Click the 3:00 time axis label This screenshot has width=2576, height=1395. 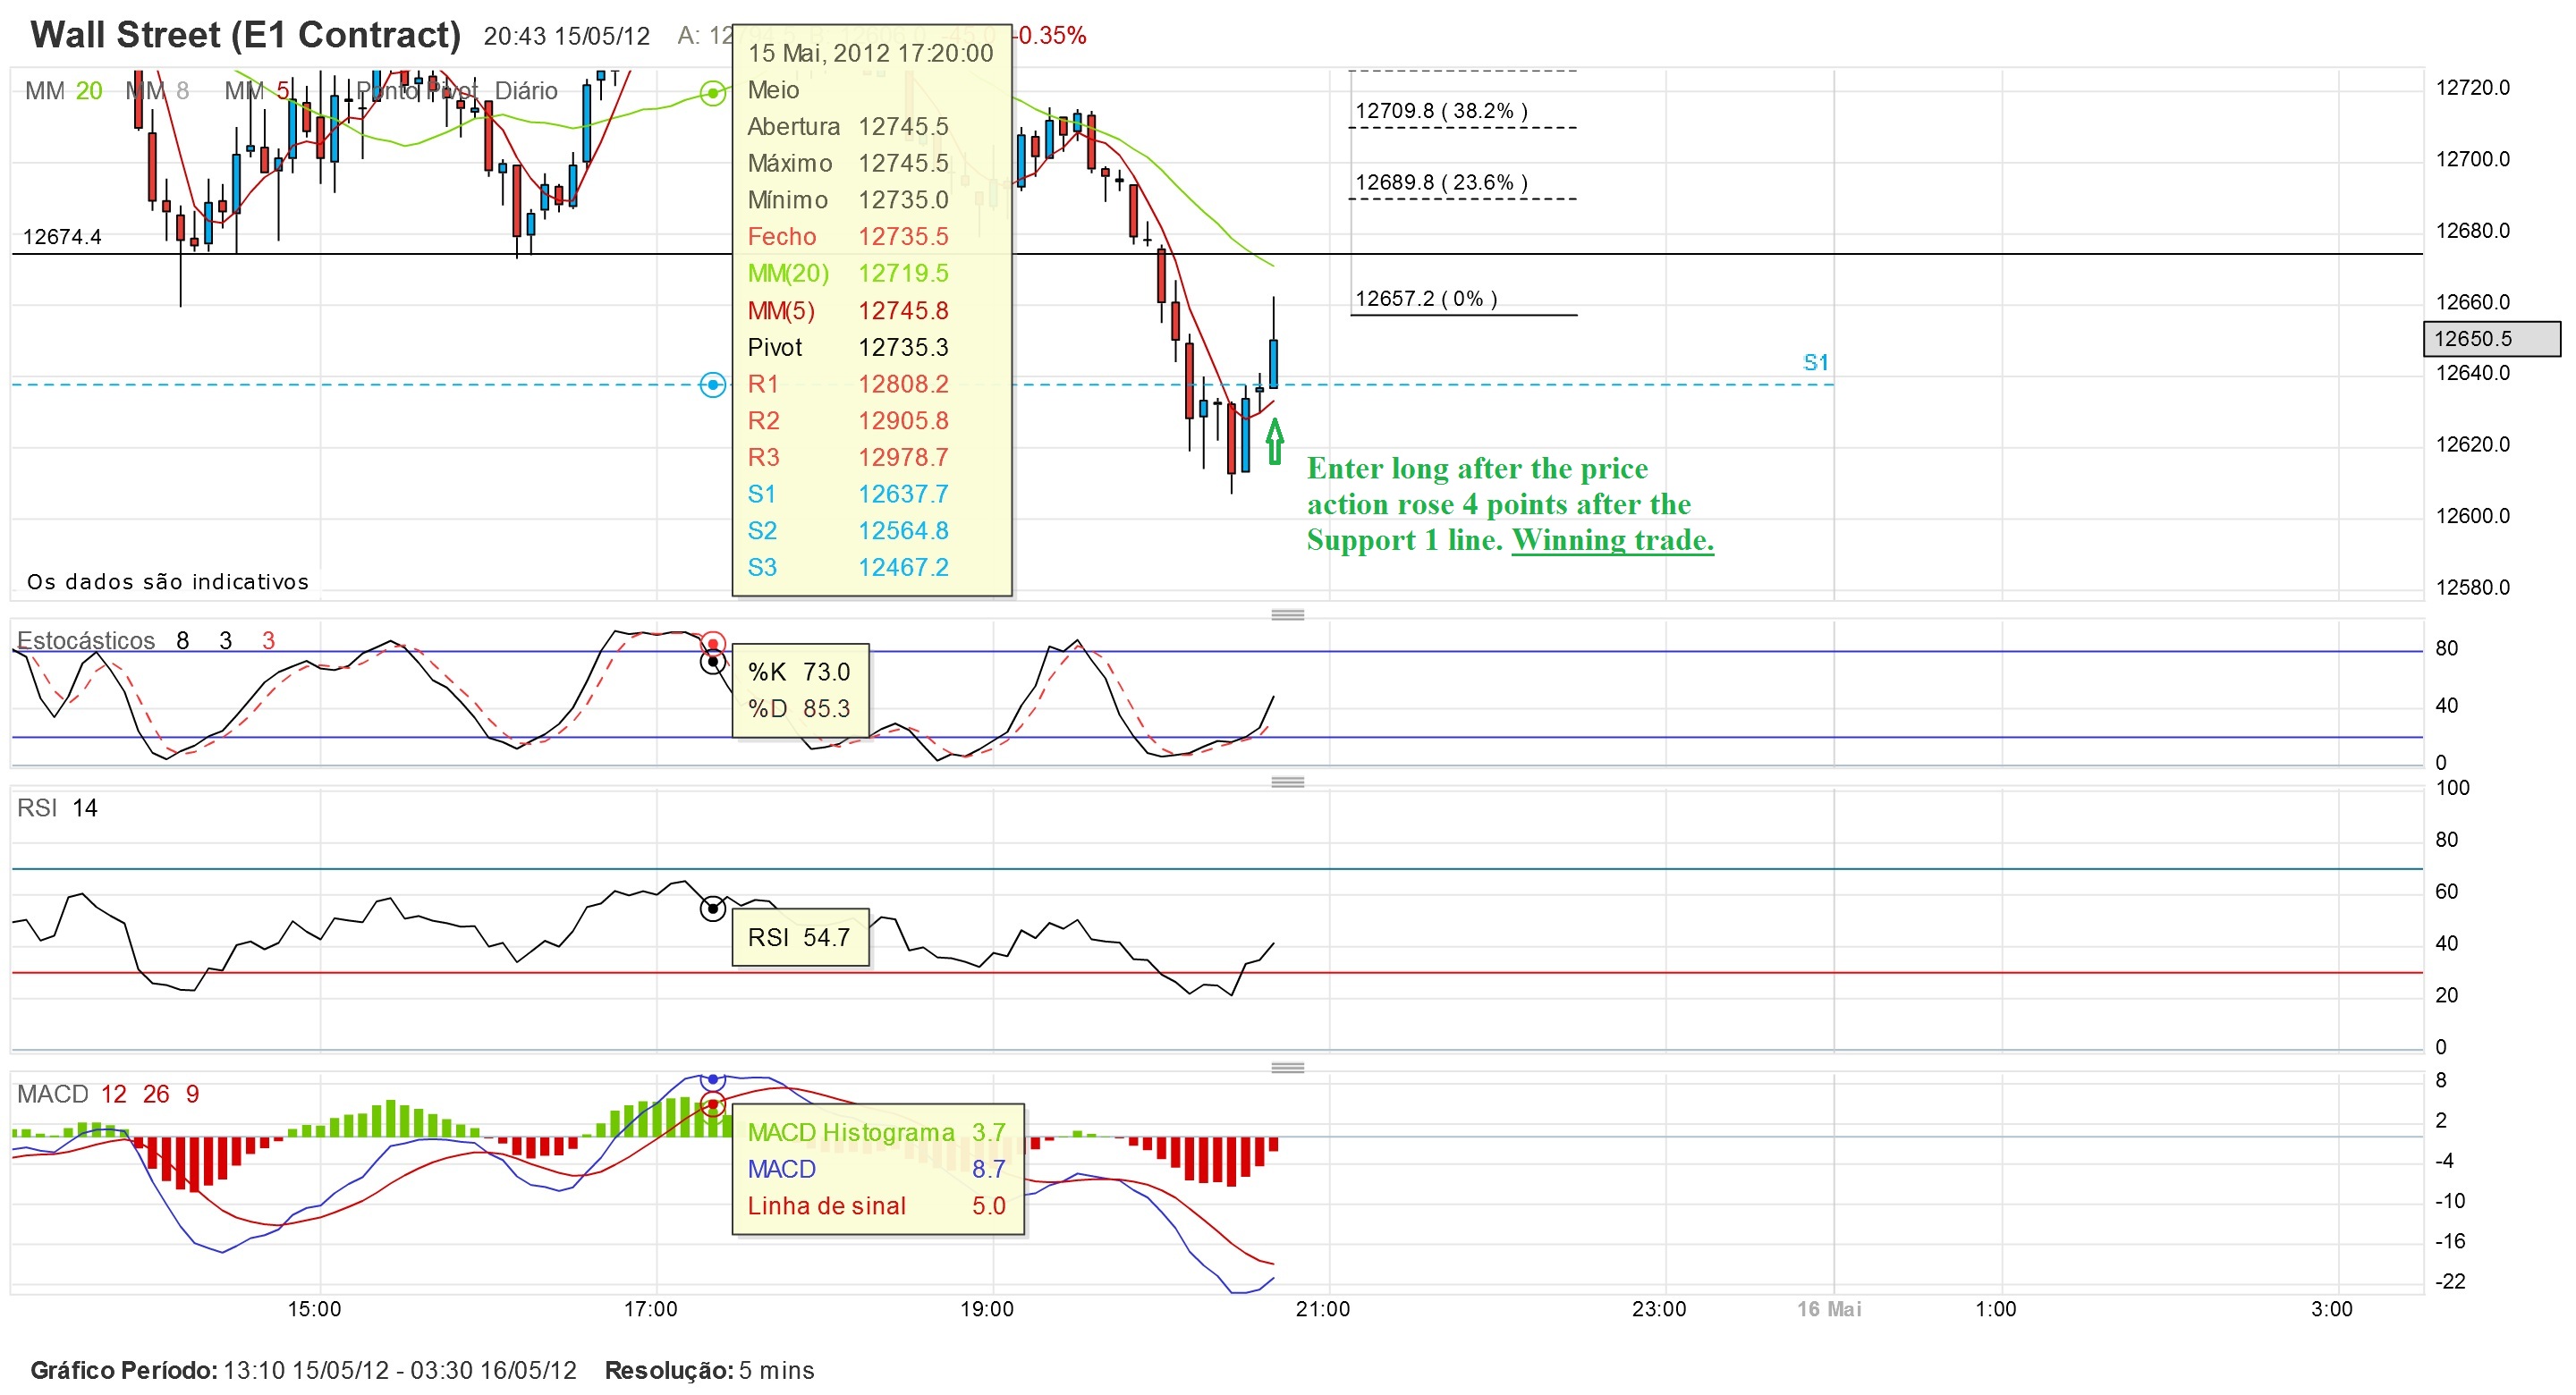[2332, 1309]
